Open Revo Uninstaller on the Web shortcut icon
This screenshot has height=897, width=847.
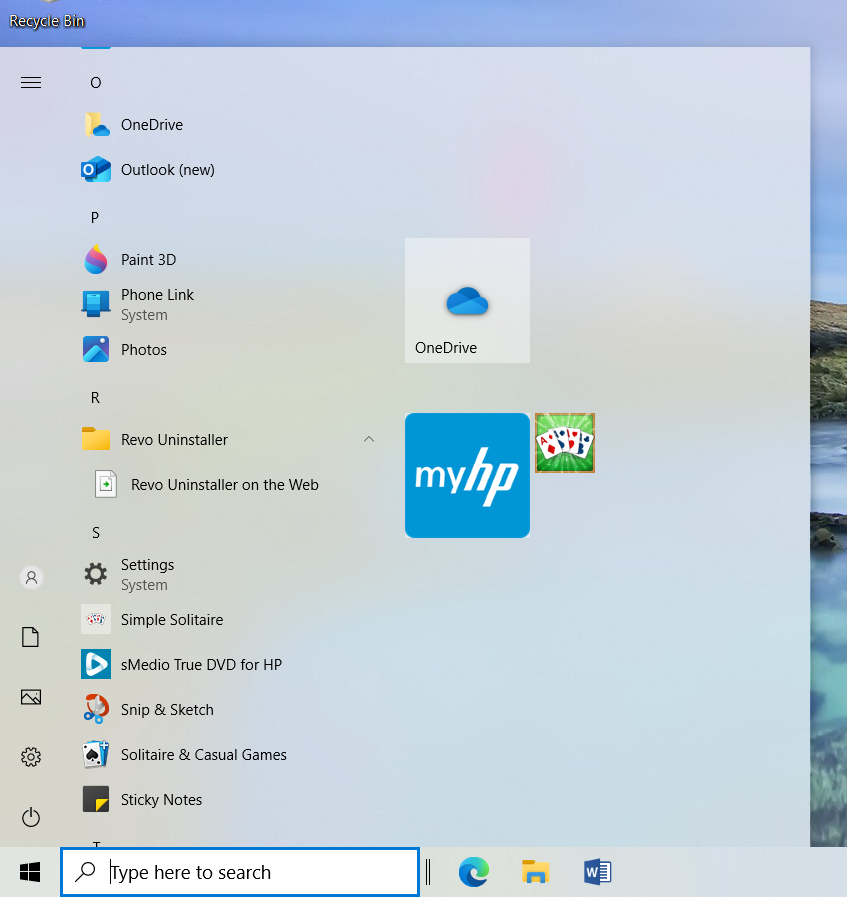pyautogui.click(x=106, y=485)
